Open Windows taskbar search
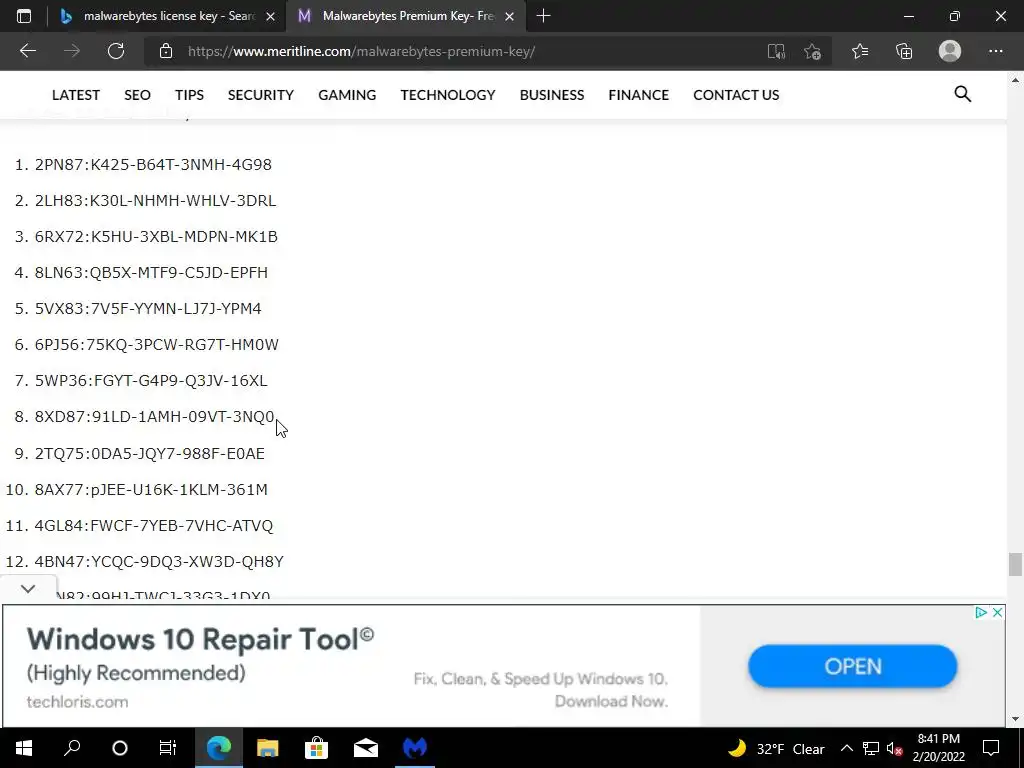Viewport: 1024px width, 768px height. (72, 748)
